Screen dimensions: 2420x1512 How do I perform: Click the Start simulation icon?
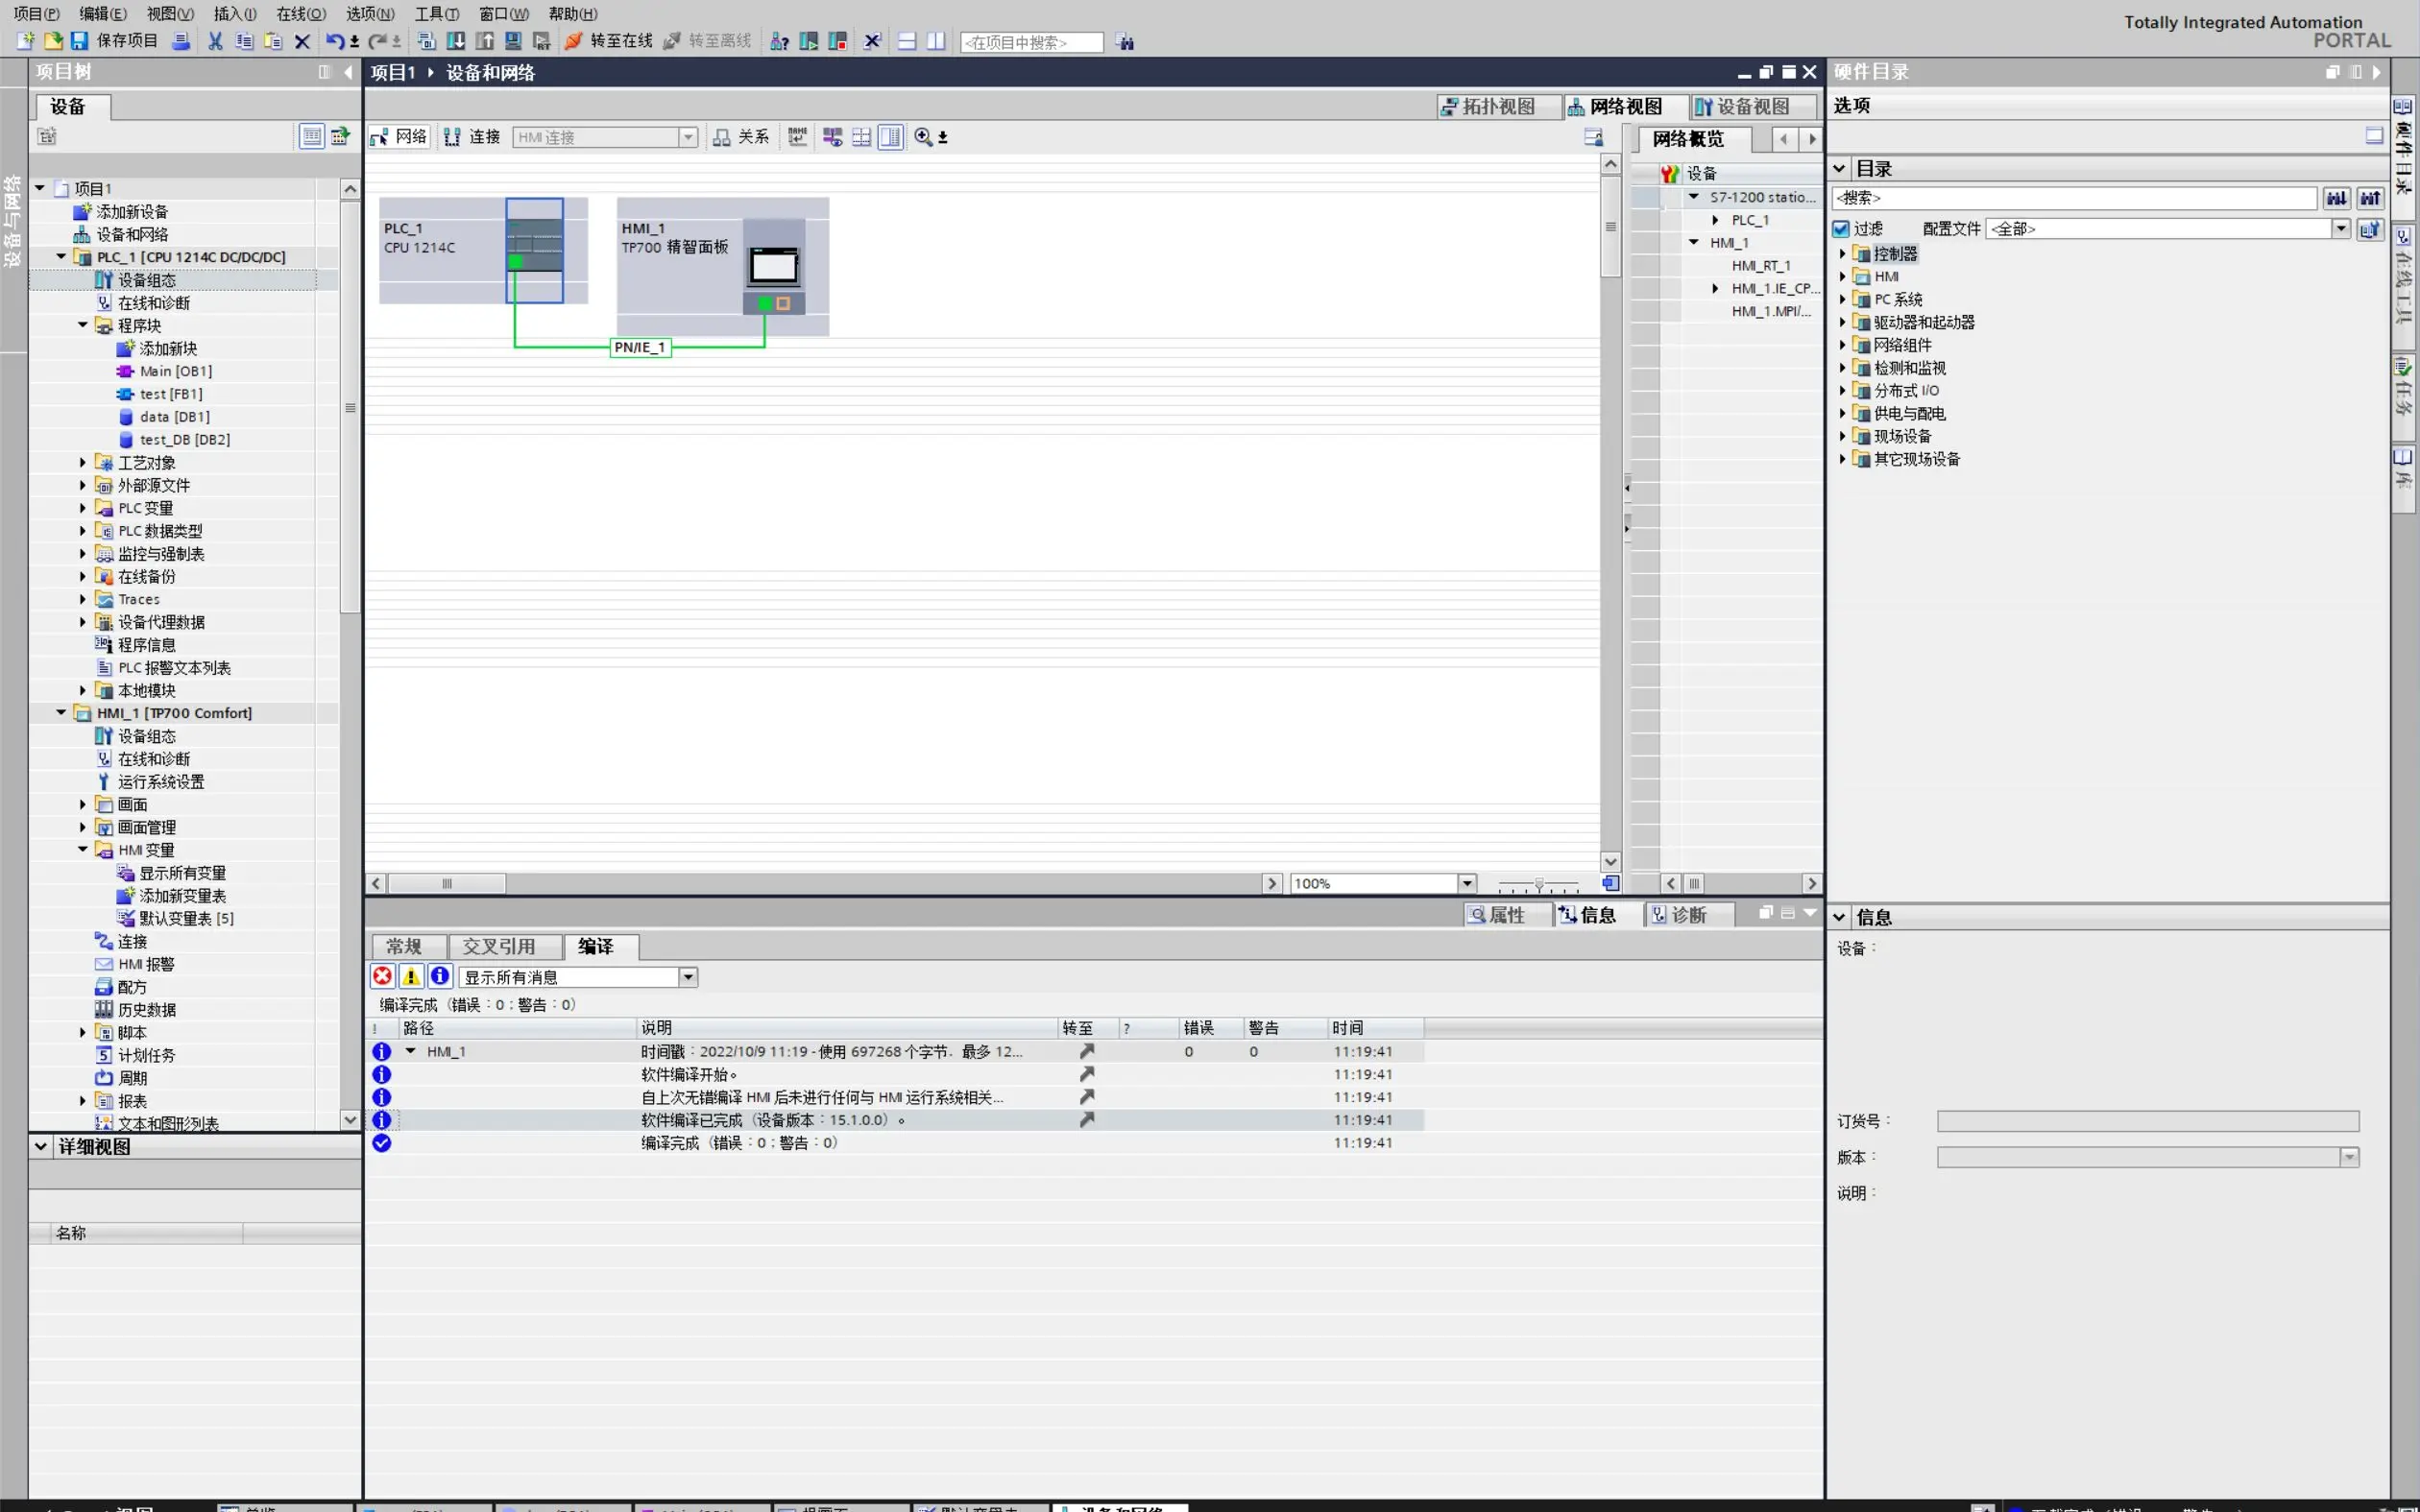[513, 41]
